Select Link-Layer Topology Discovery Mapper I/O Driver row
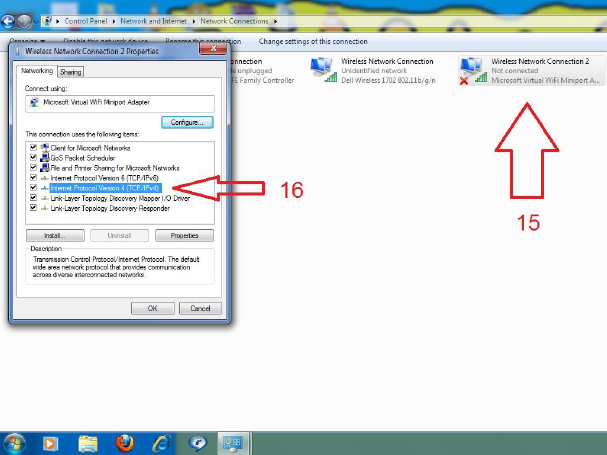Screen dimensions: 607x455 [120, 198]
